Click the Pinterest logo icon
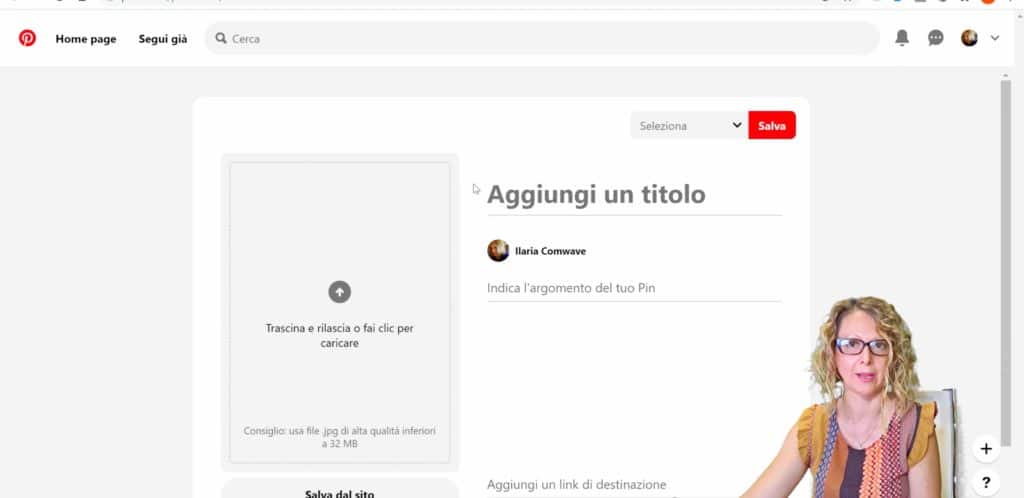Image resolution: width=1024 pixels, height=498 pixels. coord(27,38)
